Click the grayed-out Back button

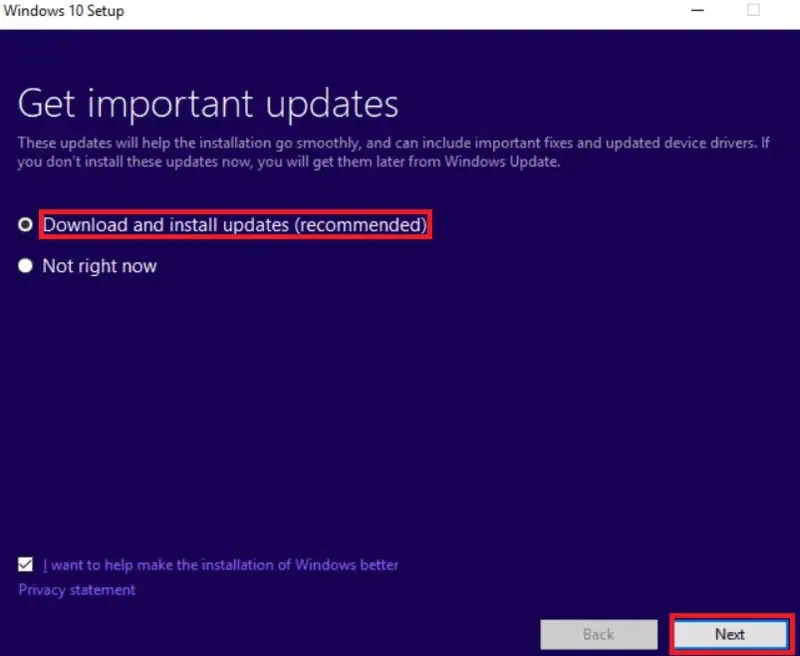(599, 634)
